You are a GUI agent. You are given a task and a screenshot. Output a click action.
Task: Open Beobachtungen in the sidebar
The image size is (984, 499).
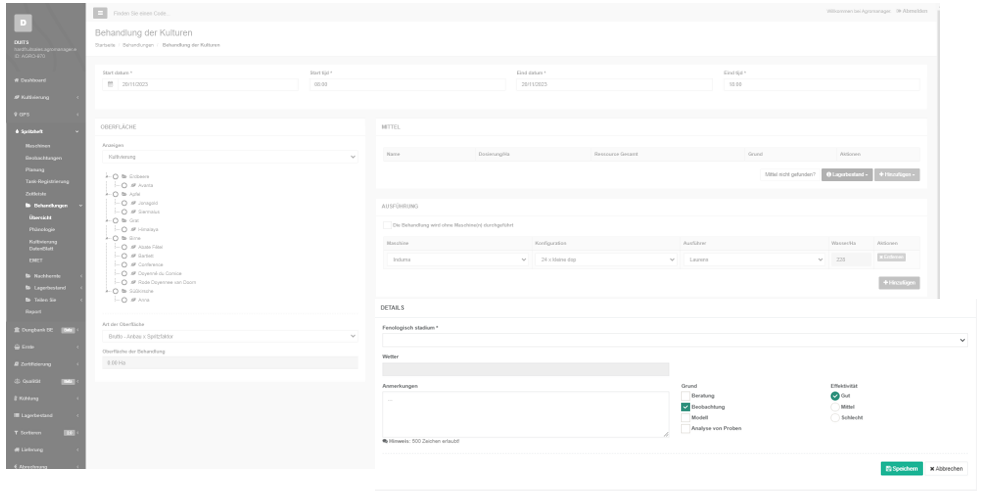click(x=43, y=158)
